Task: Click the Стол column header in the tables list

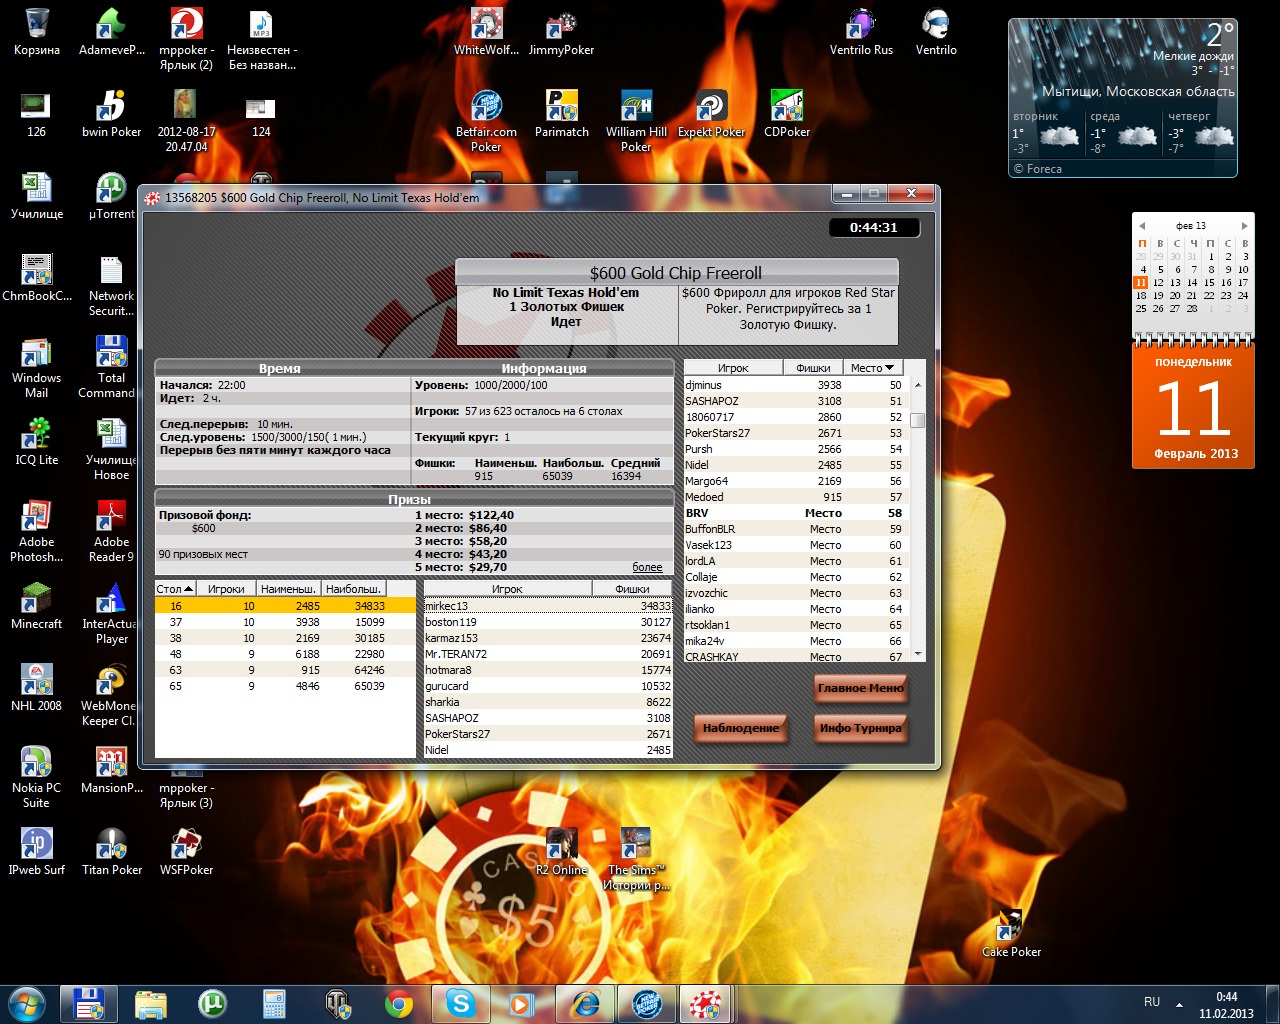Action: [x=175, y=589]
